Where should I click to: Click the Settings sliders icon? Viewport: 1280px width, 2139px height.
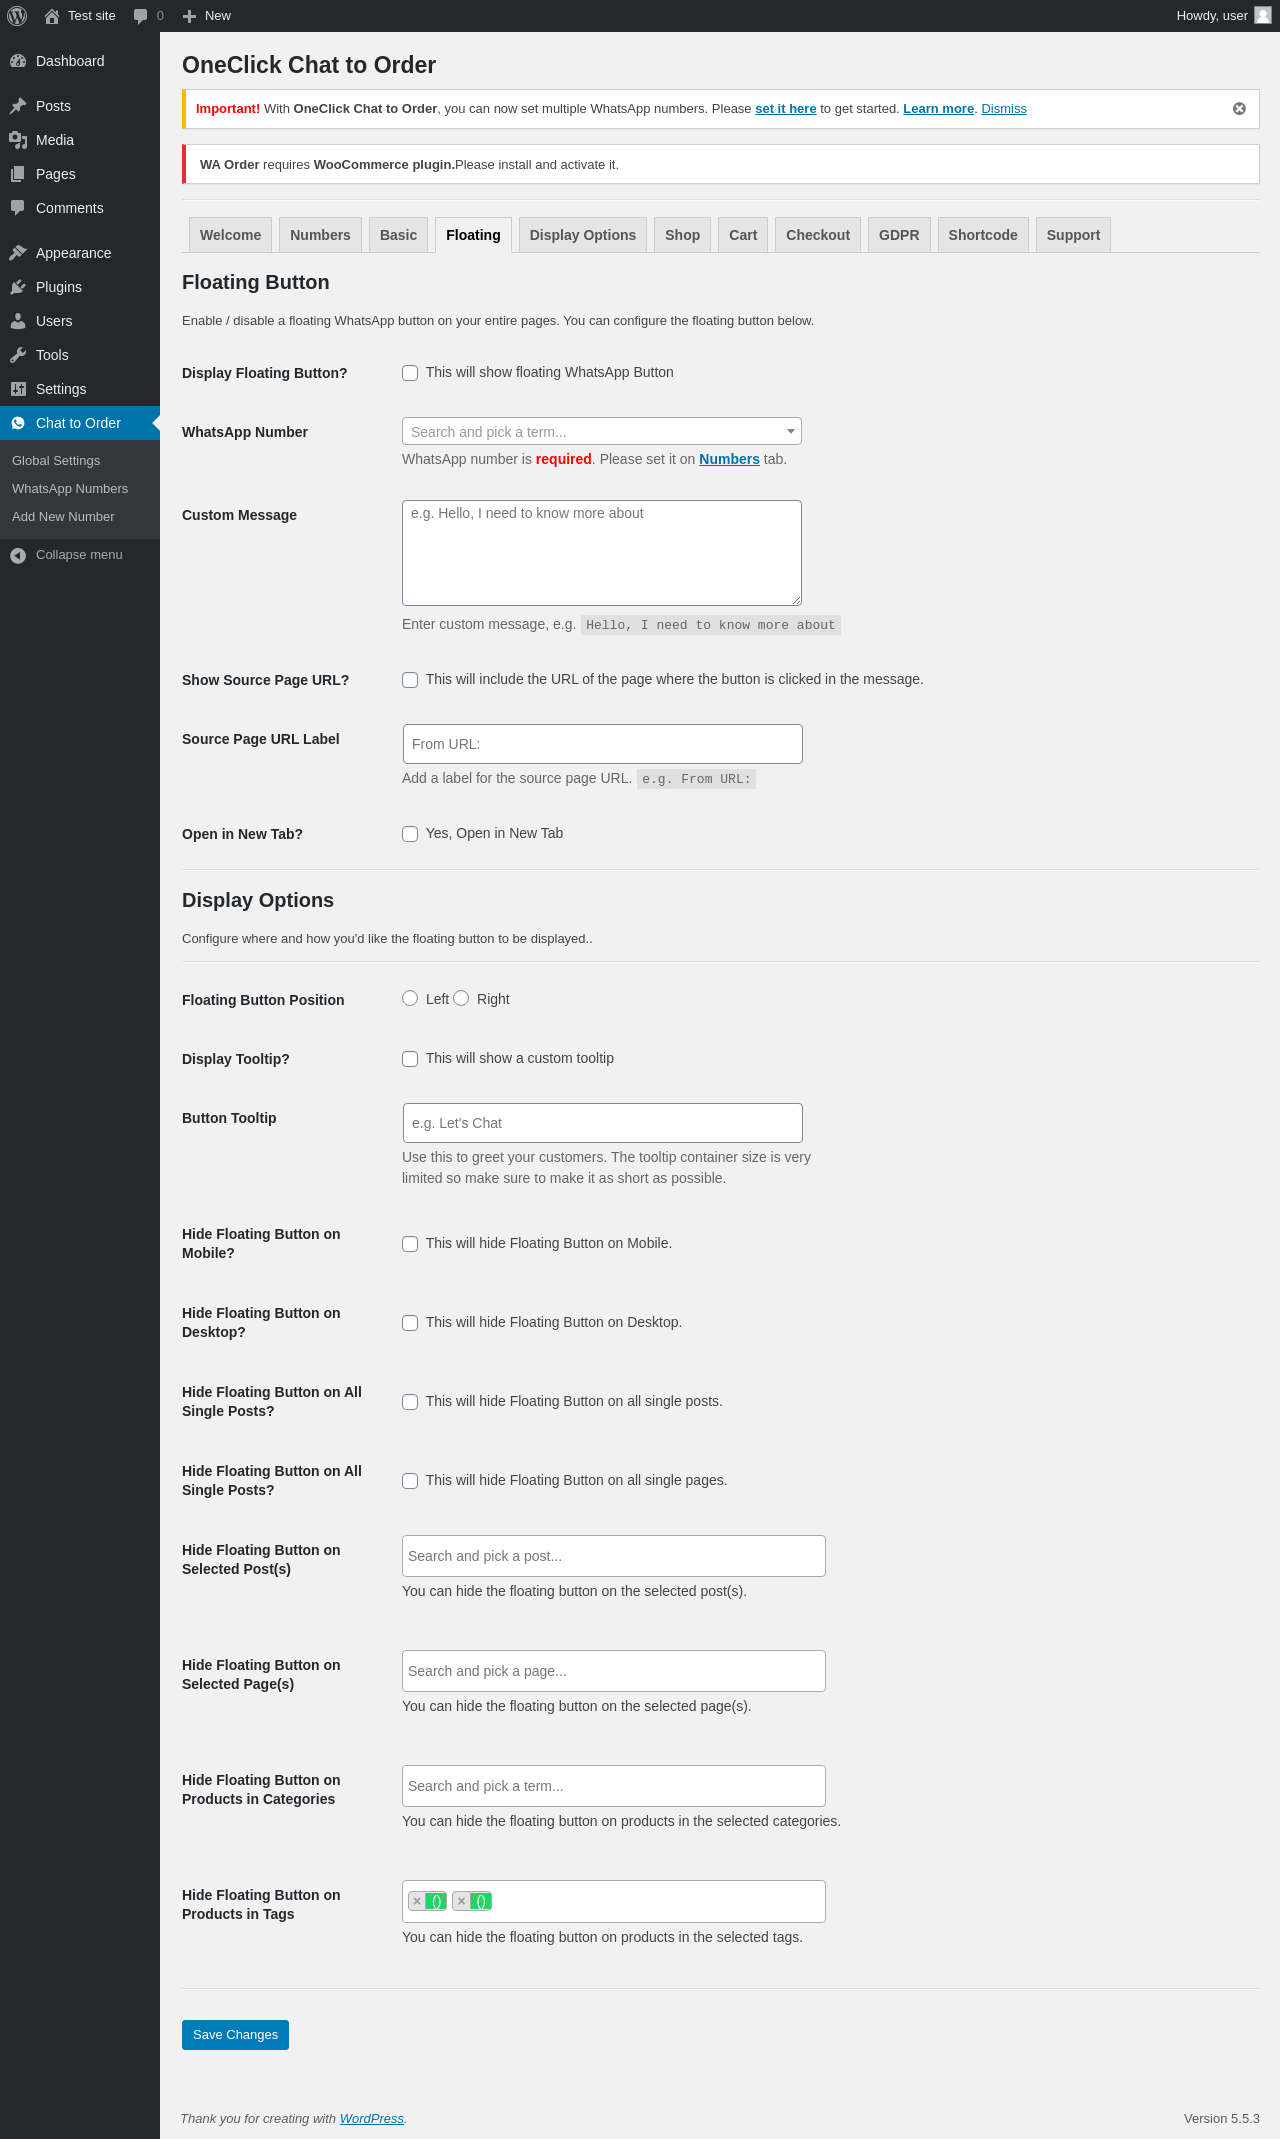pyautogui.click(x=18, y=389)
